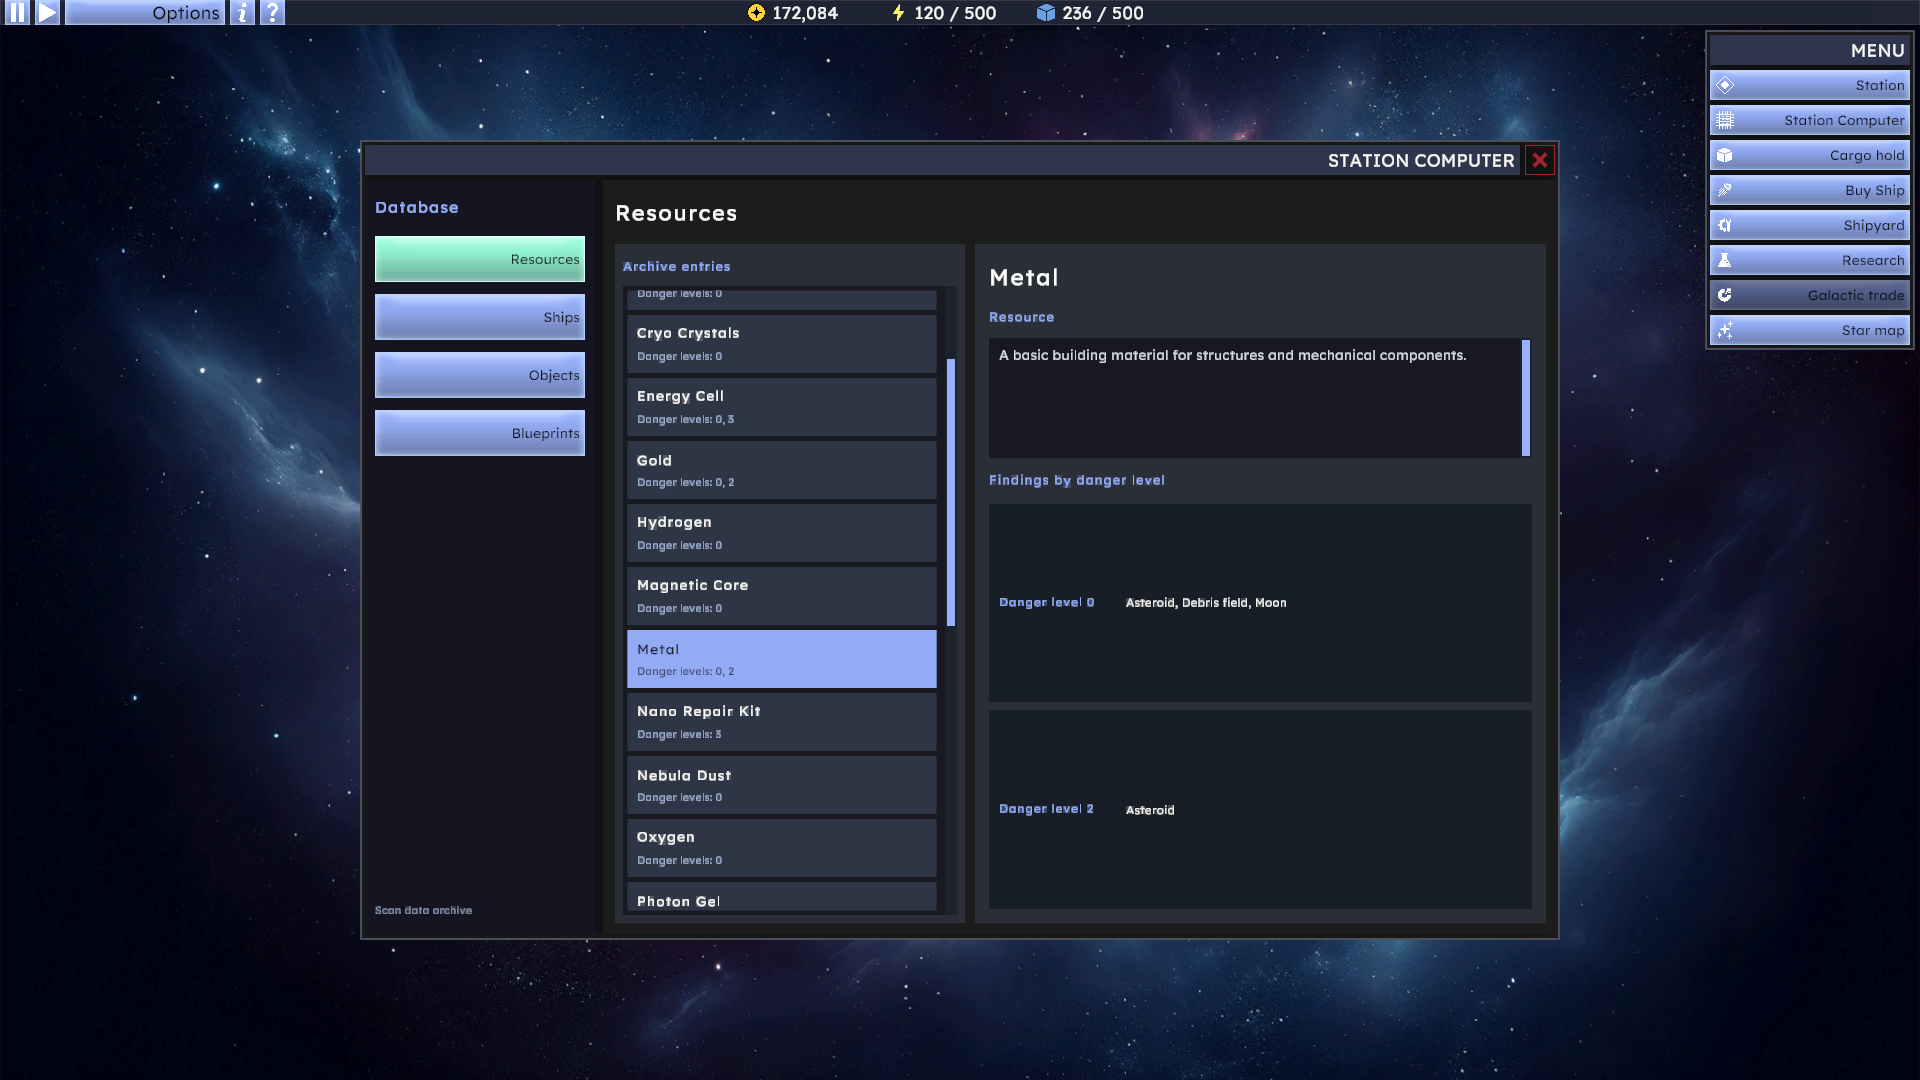The height and width of the screenshot is (1080, 1920).
Task: Select the Ships database tab
Action: click(480, 317)
